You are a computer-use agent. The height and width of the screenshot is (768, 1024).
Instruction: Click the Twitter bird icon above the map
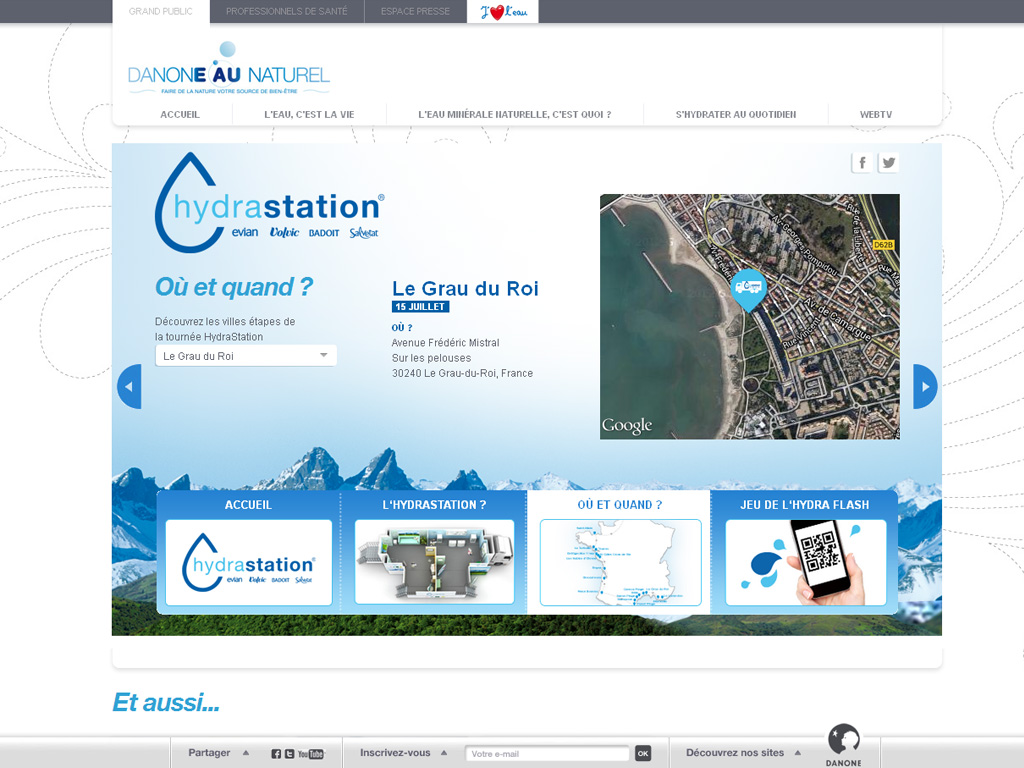pyautogui.click(x=888, y=163)
